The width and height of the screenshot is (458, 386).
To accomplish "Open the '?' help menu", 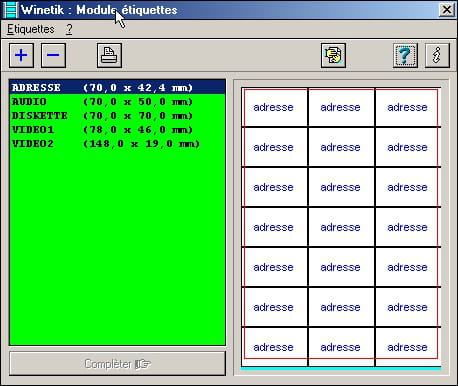I will pyautogui.click(x=69, y=29).
